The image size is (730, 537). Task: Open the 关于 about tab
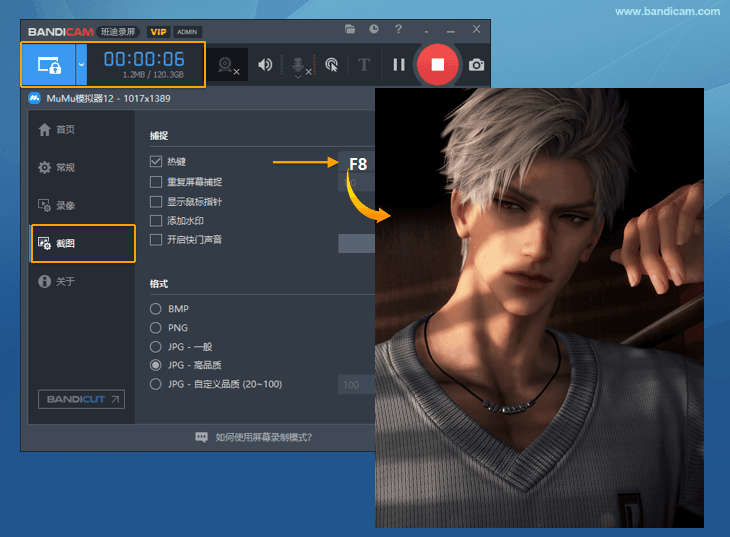click(82, 281)
